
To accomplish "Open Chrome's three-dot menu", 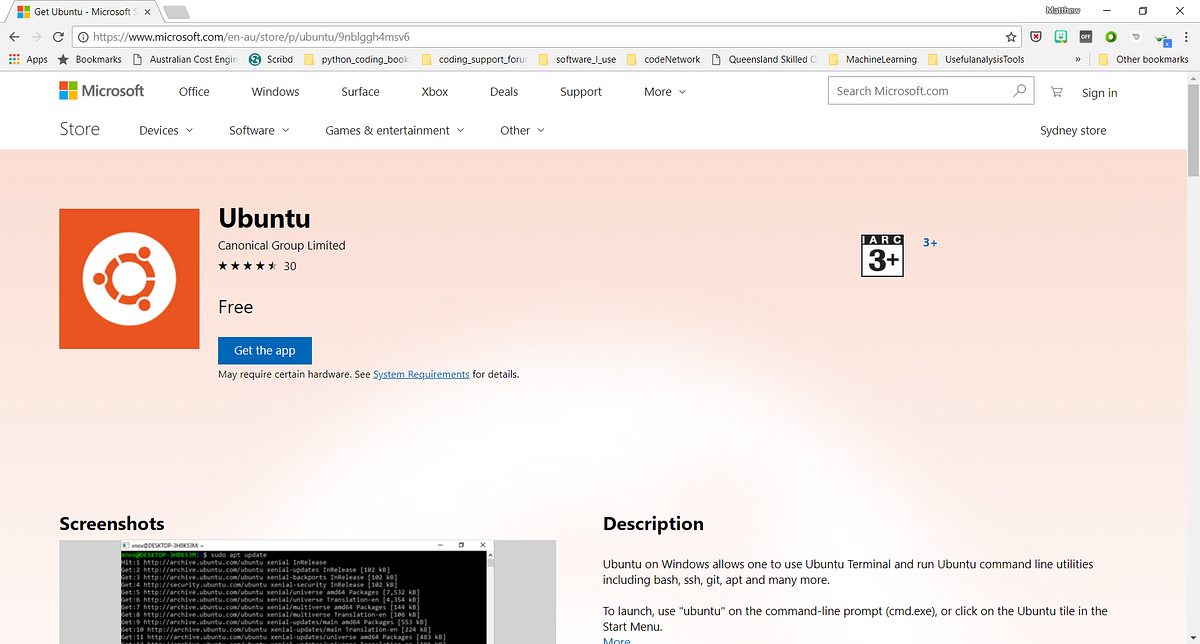I will pyautogui.click(x=1186, y=35).
